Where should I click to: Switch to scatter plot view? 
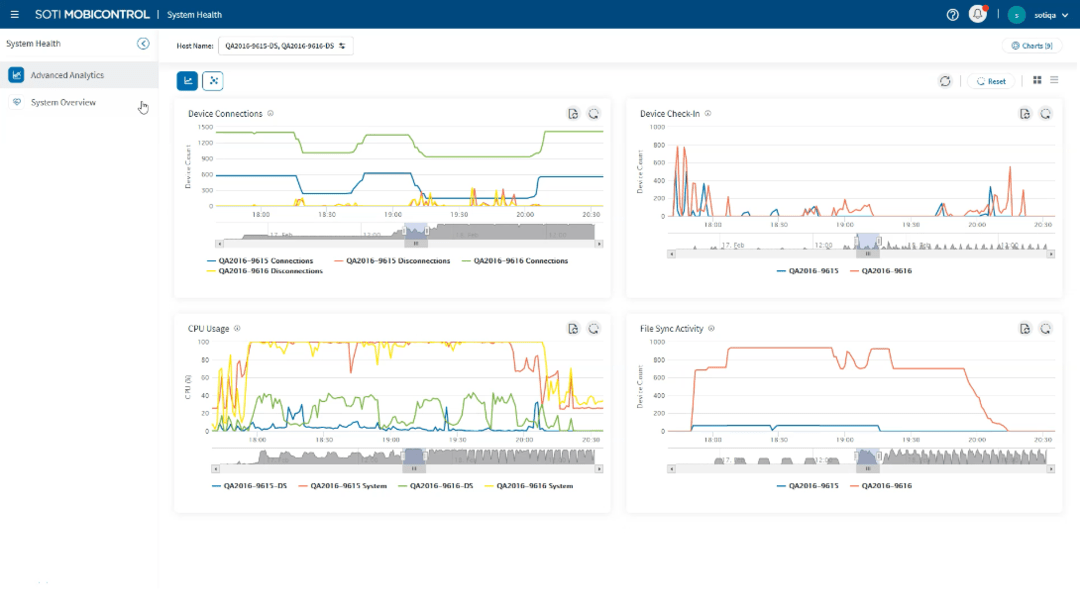tap(212, 81)
